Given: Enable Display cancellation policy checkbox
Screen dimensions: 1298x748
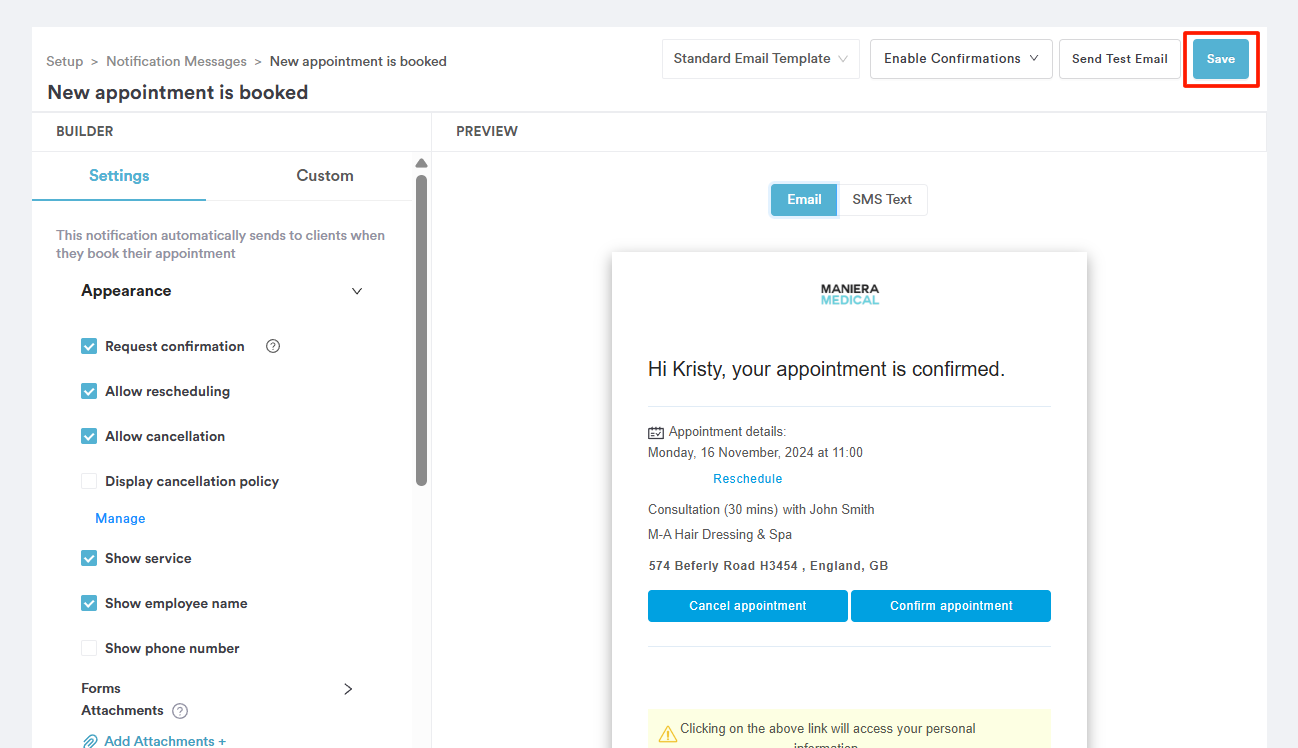Looking at the screenshot, I should [89, 481].
